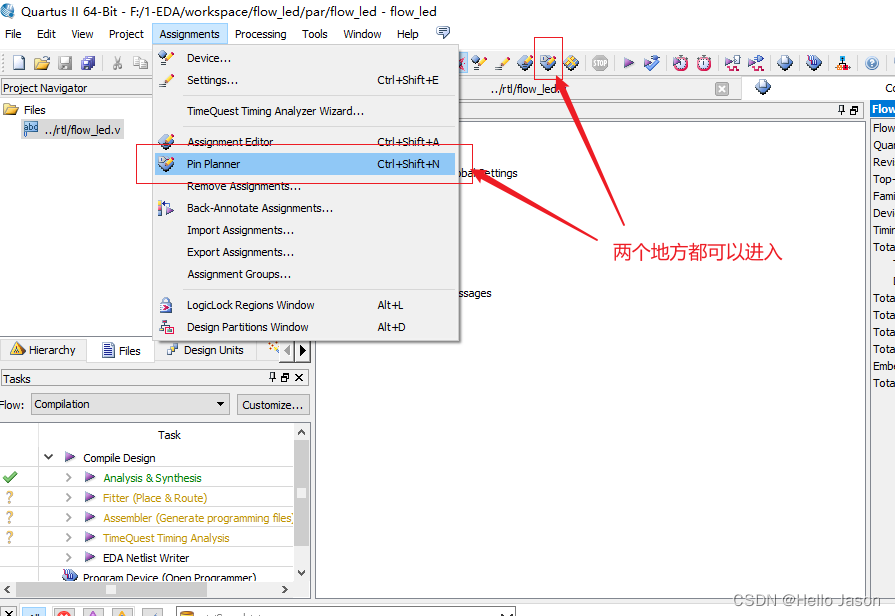Click the Save All toolbar icon

[x=88, y=63]
